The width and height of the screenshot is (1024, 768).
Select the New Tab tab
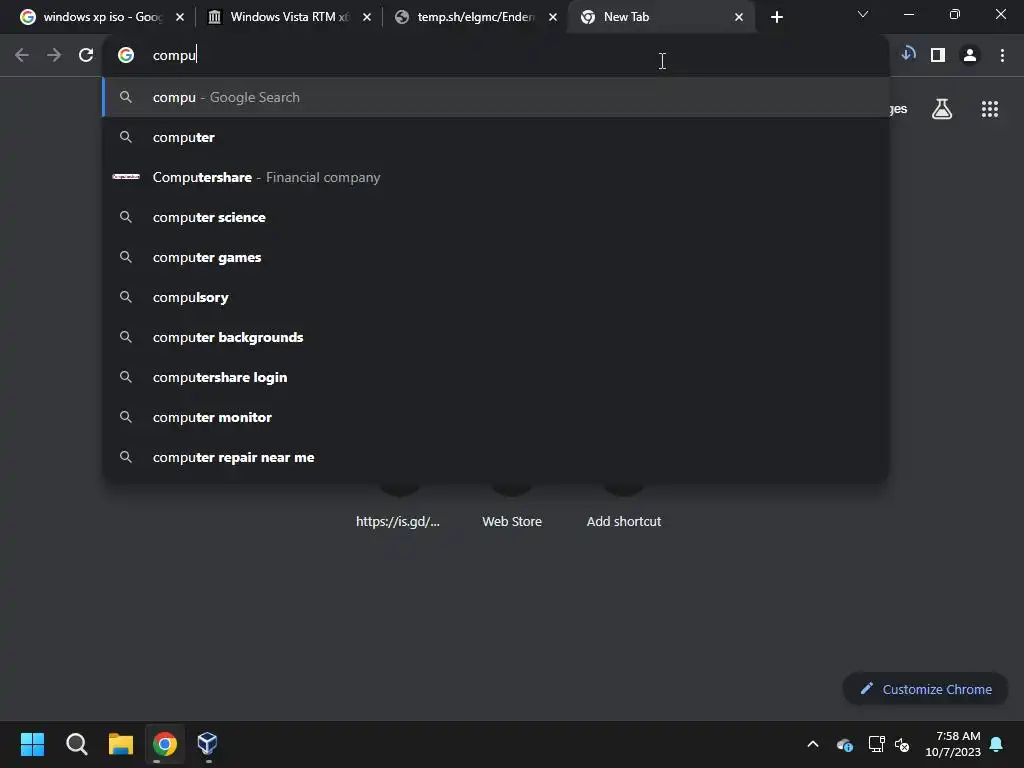[x=662, y=17]
